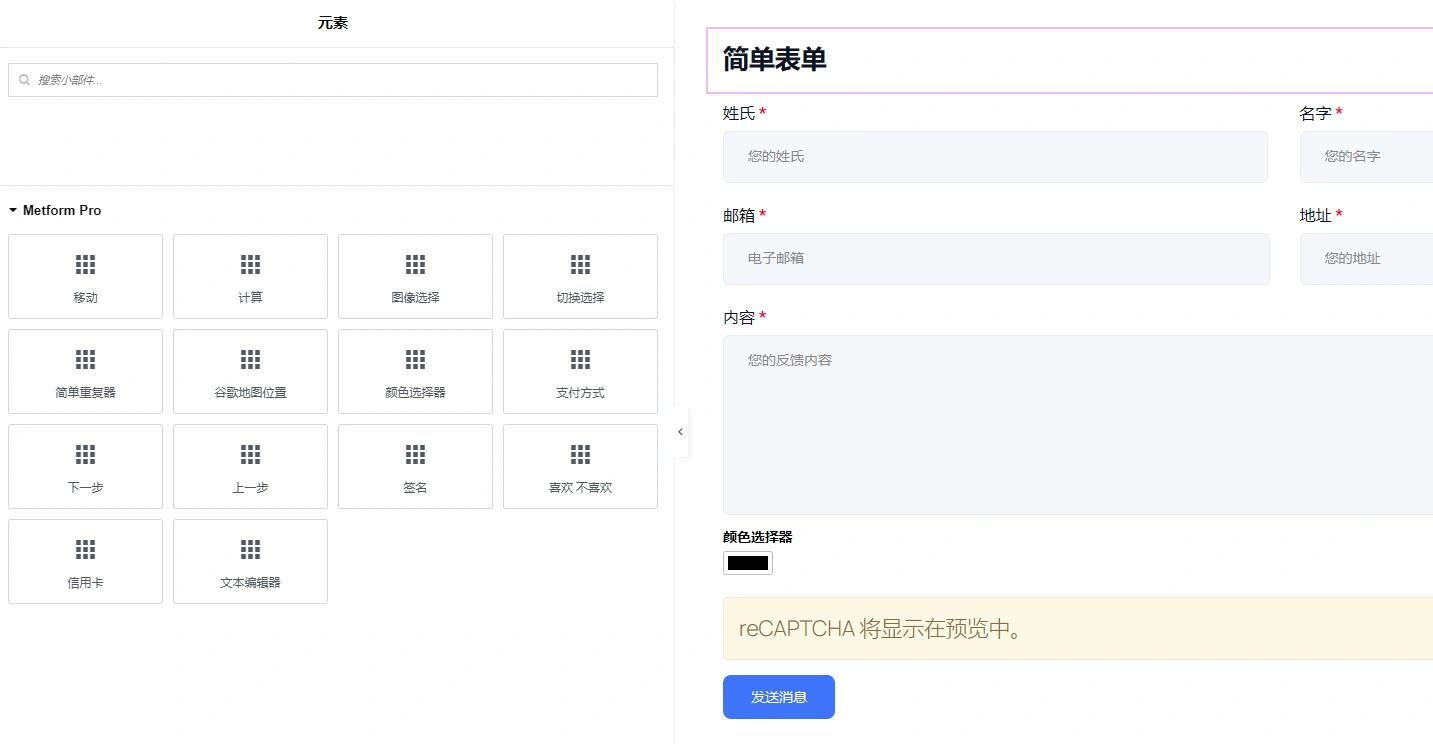The image size is (1433, 744).
Task: Choose the 图像选择 (image select) widget
Action: coord(415,276)
